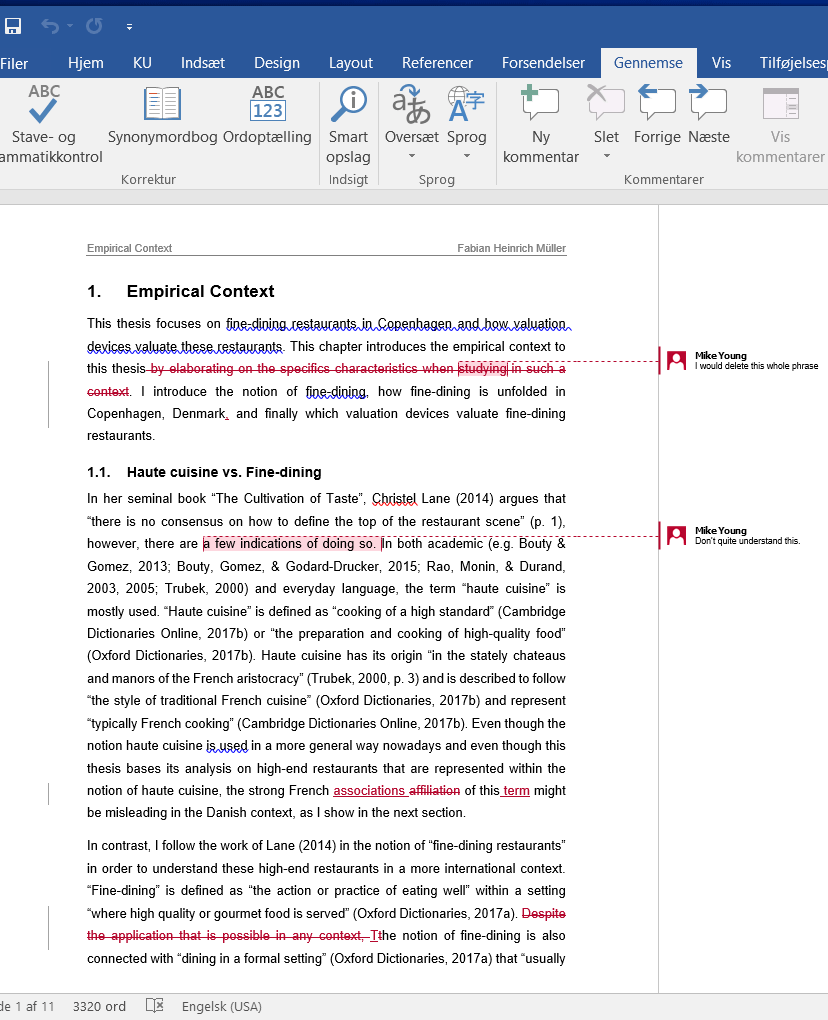The width and height of the screenshot is (828, 1020).
Task: Click inserted word 'associations' in red
Action: [369, 791]
